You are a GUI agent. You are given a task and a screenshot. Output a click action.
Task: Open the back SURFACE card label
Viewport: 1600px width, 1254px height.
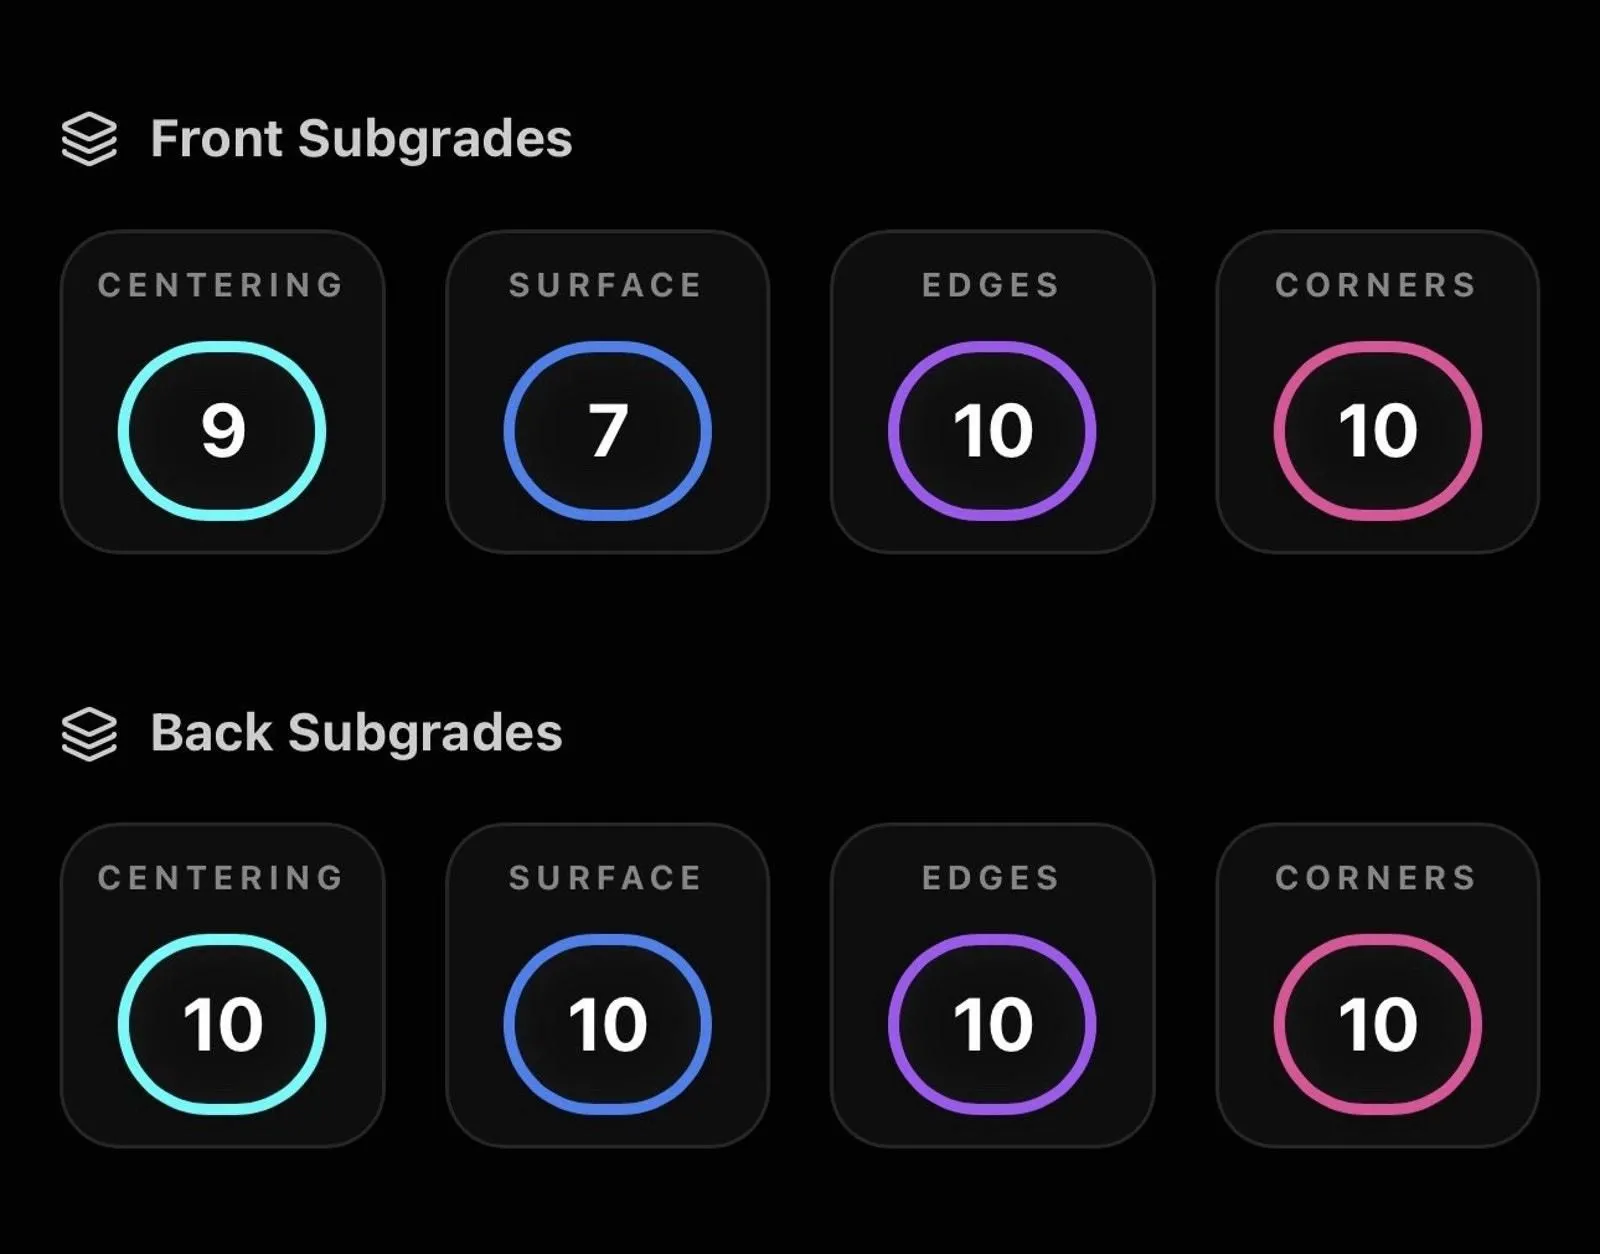tap(606, 878)
